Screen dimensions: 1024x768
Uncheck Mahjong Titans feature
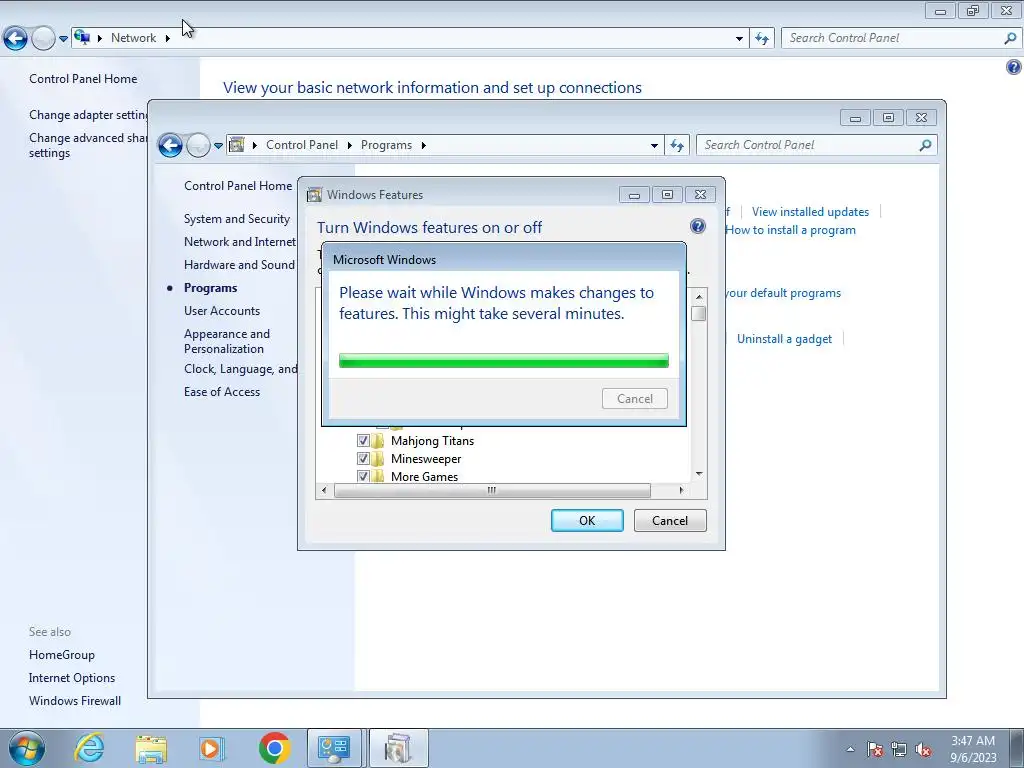pyautogui.click(x=363, y=440)
